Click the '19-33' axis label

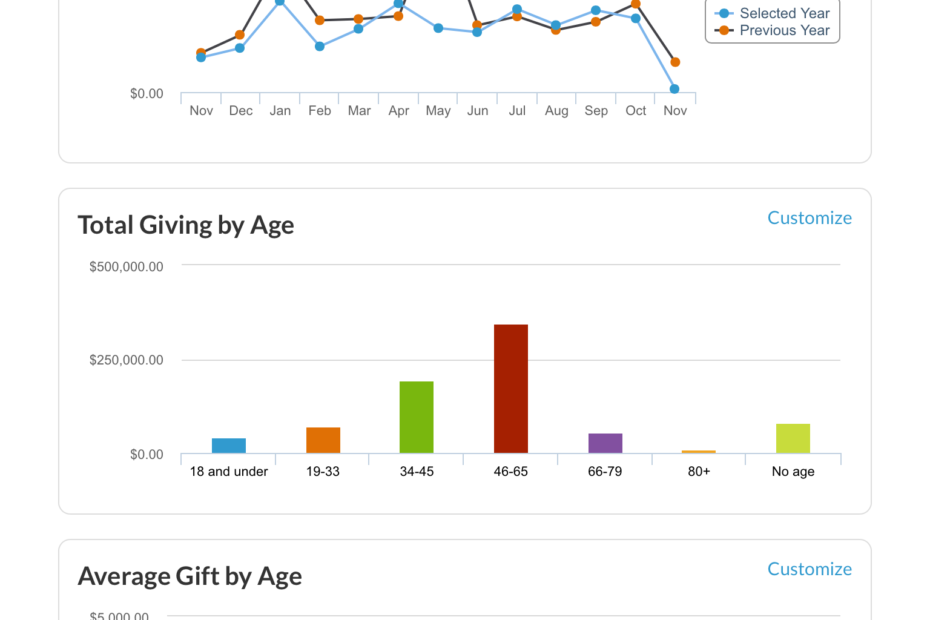[323, 472]
